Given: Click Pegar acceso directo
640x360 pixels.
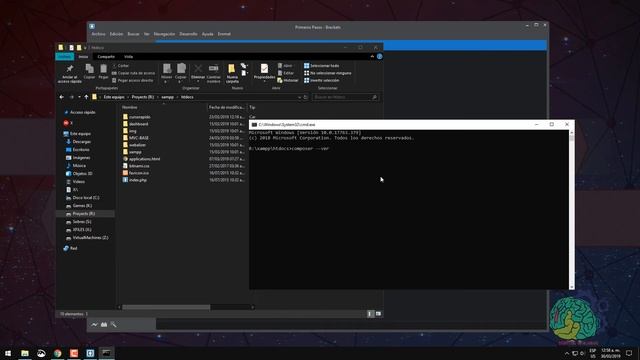Looking at the screenshot, I should [133, 80].
